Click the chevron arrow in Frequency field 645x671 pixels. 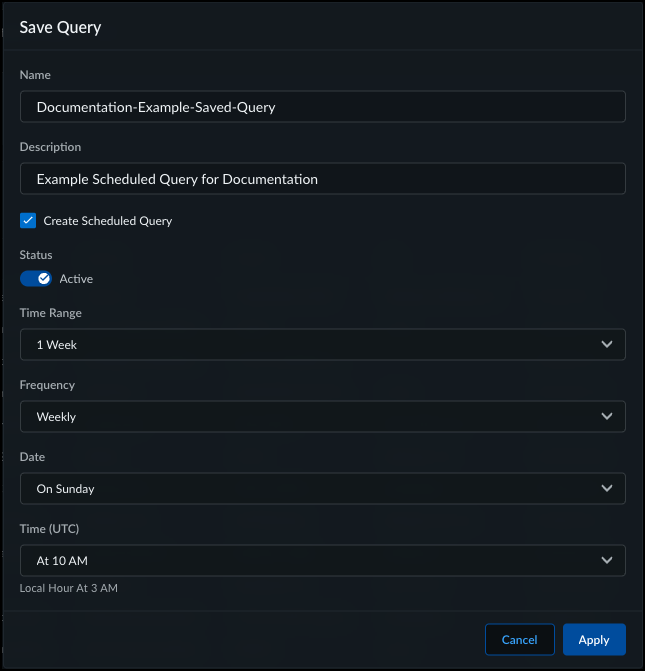[x=607, y=417]
